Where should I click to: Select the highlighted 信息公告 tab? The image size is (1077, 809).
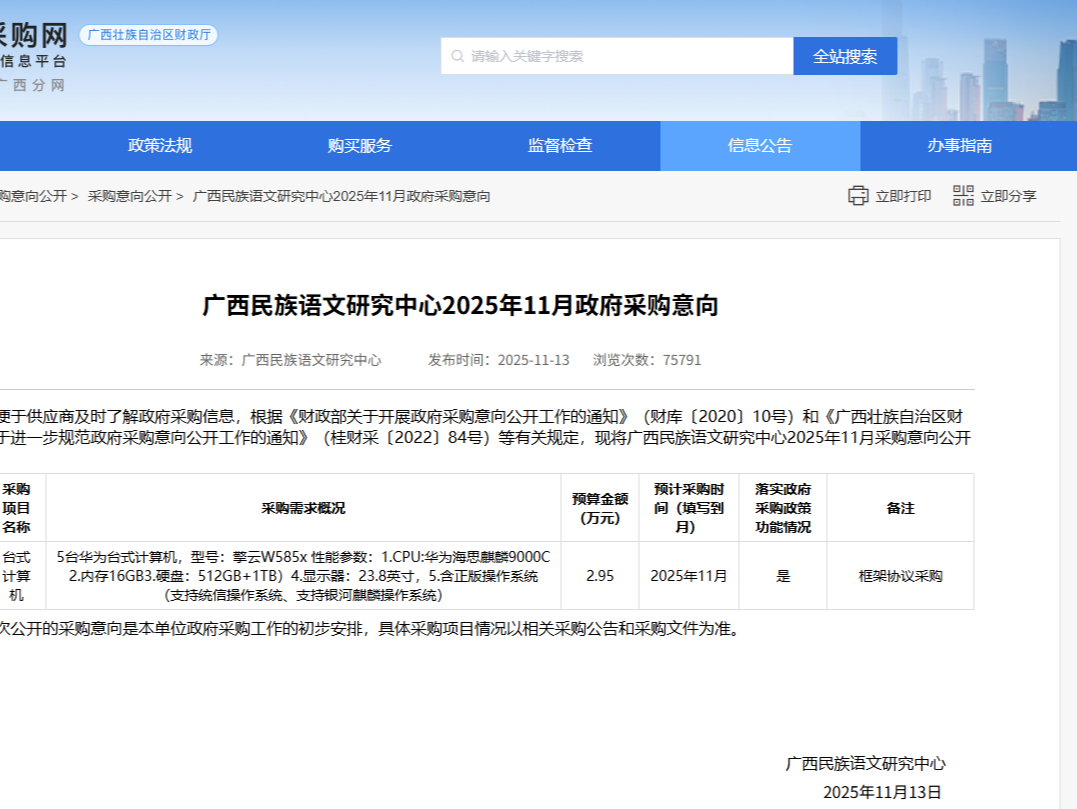pyautogui.click(x=758, y=145)
